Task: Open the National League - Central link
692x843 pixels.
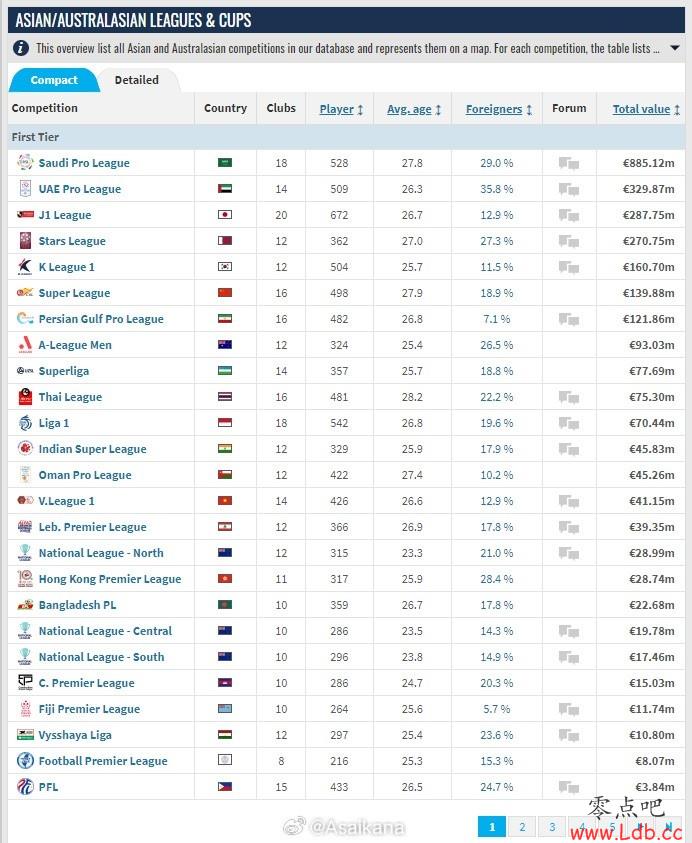Action: (105, 631)
